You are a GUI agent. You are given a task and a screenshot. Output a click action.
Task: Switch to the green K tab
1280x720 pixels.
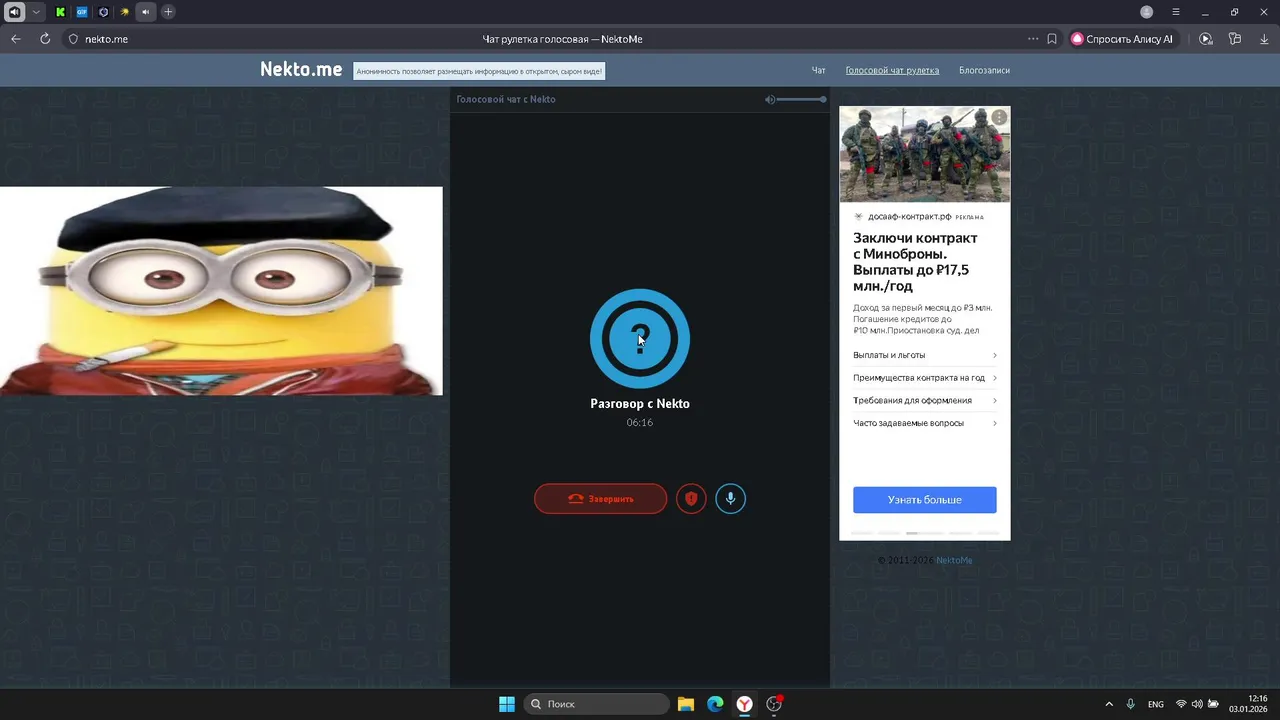click(61, 12)
